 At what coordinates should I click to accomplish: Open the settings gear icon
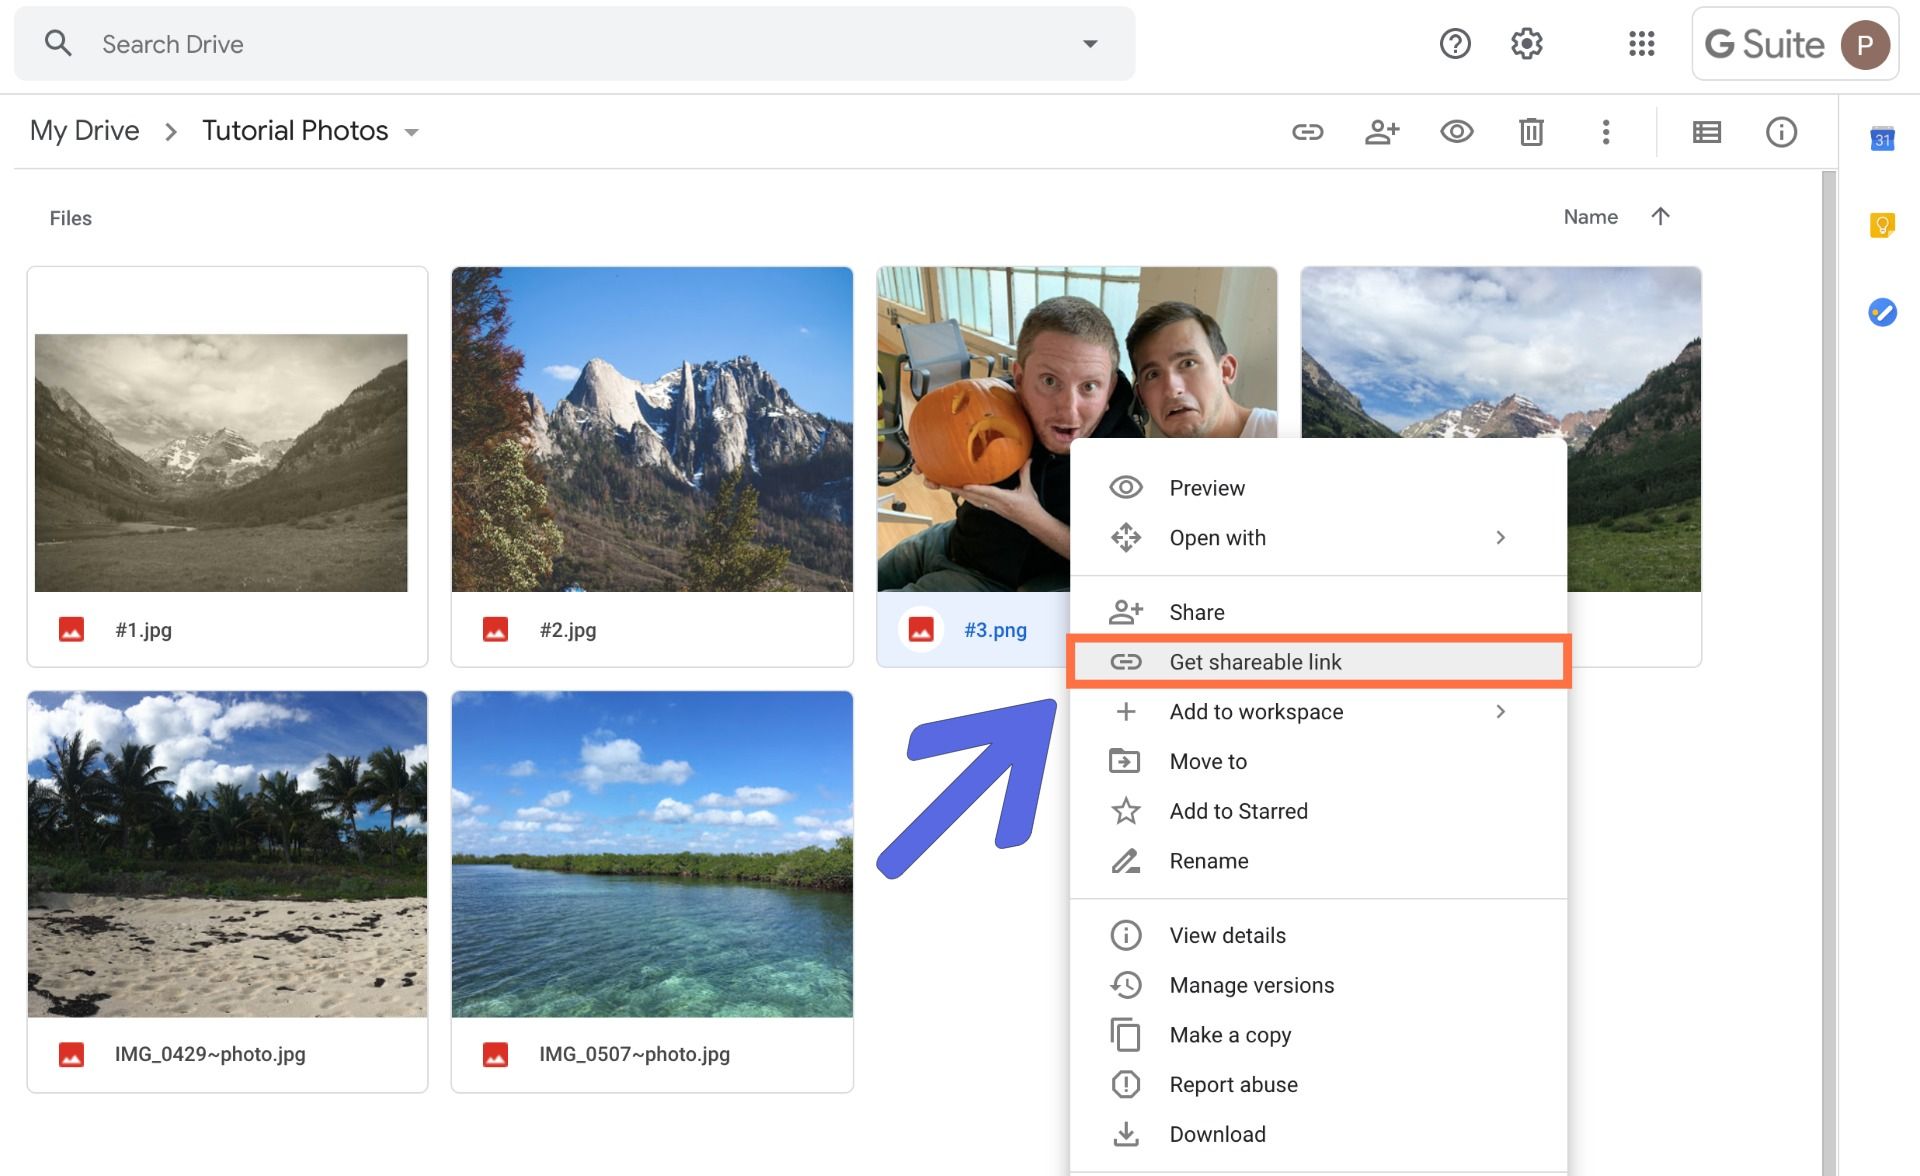coord(1526,44)
